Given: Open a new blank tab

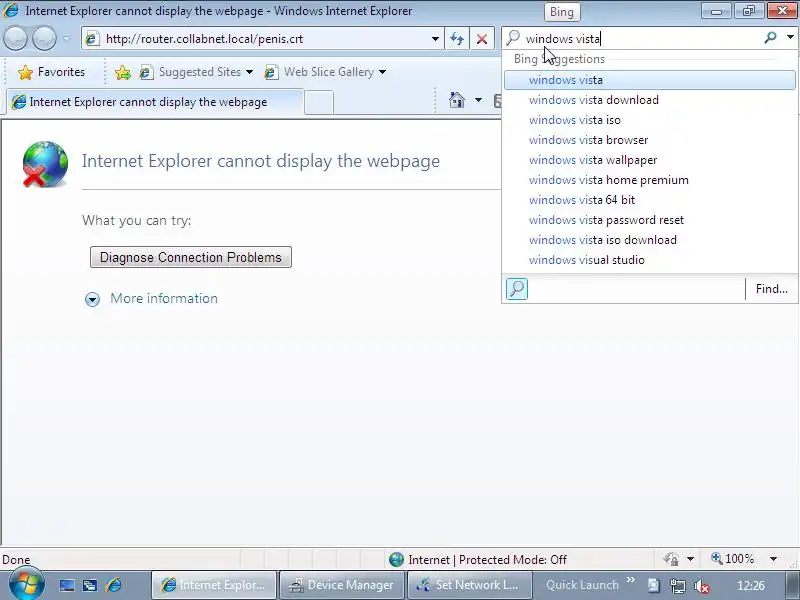Looking at the screenshot, I should point(319,103).
